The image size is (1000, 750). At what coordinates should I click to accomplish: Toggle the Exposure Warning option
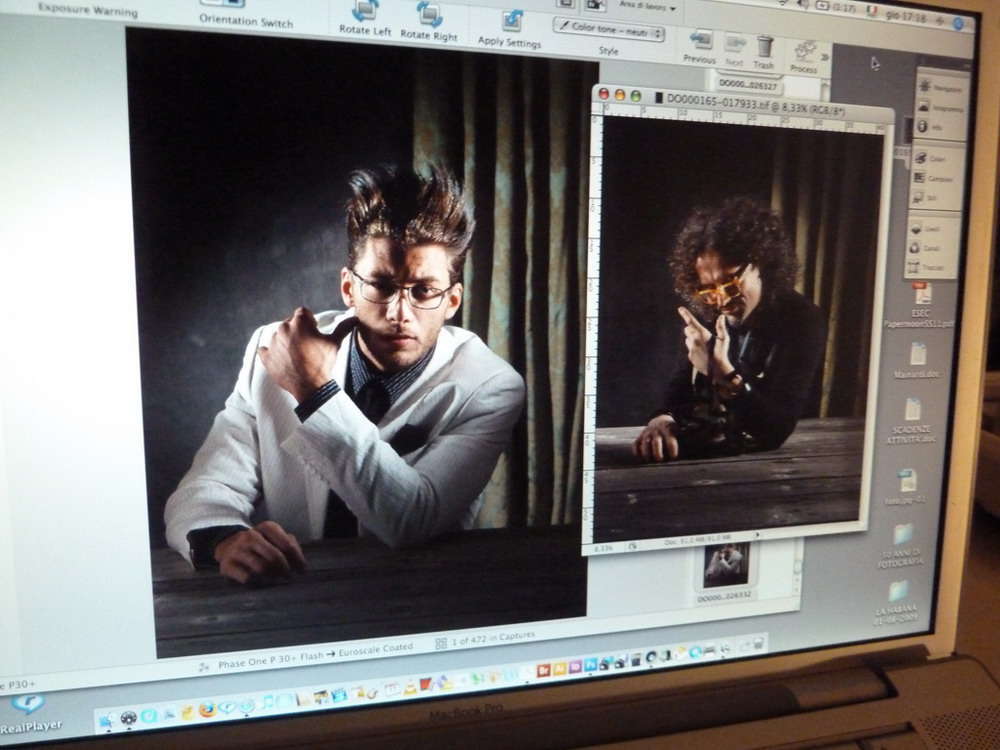pos(87,11)
